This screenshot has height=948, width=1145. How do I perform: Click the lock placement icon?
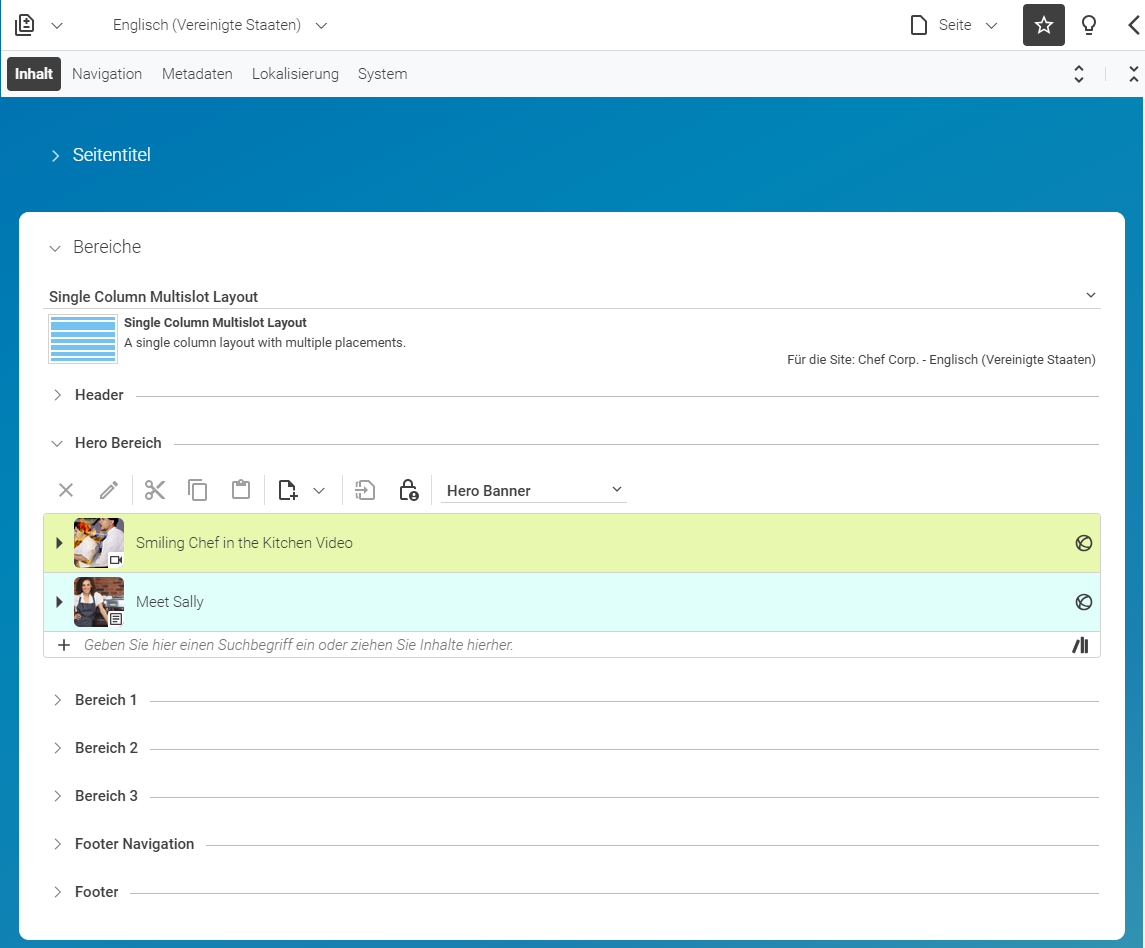(408, 490)
